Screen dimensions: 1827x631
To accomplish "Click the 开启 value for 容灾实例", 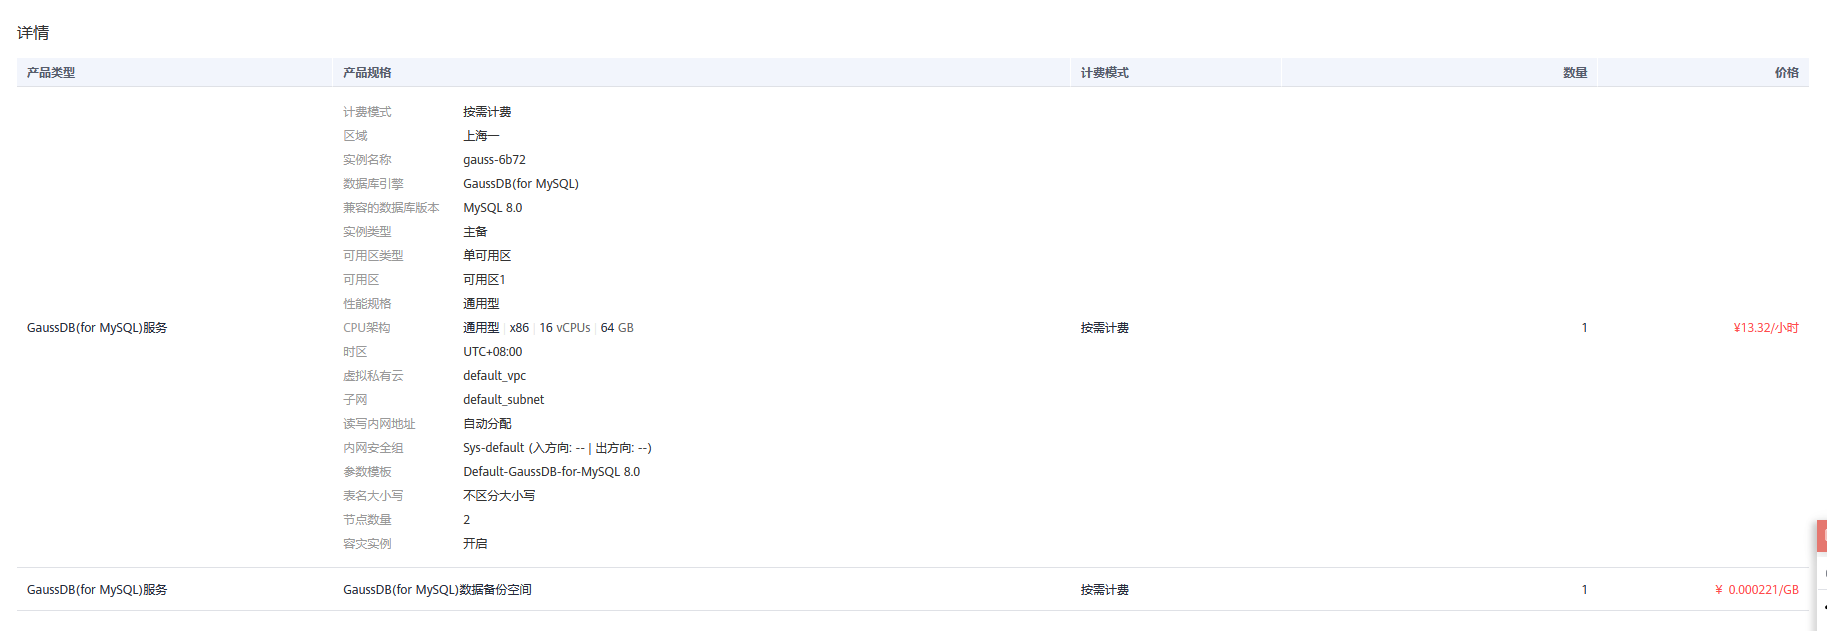I will 475,544.
